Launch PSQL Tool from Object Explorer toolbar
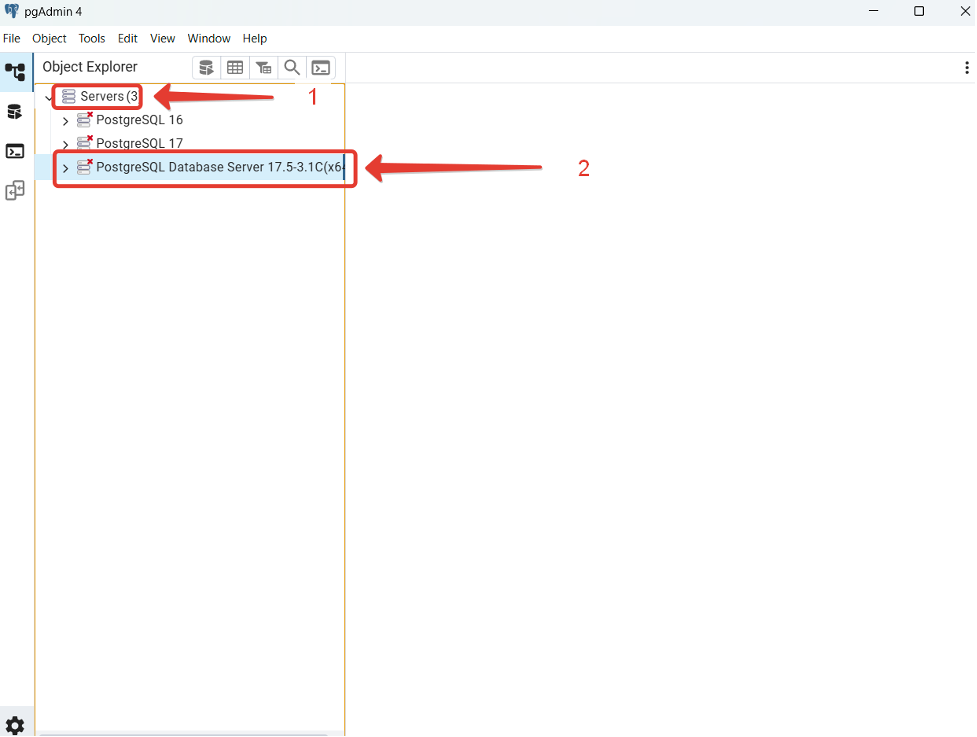Viewport: 977px width, 737px height. (x=321, y=68)
